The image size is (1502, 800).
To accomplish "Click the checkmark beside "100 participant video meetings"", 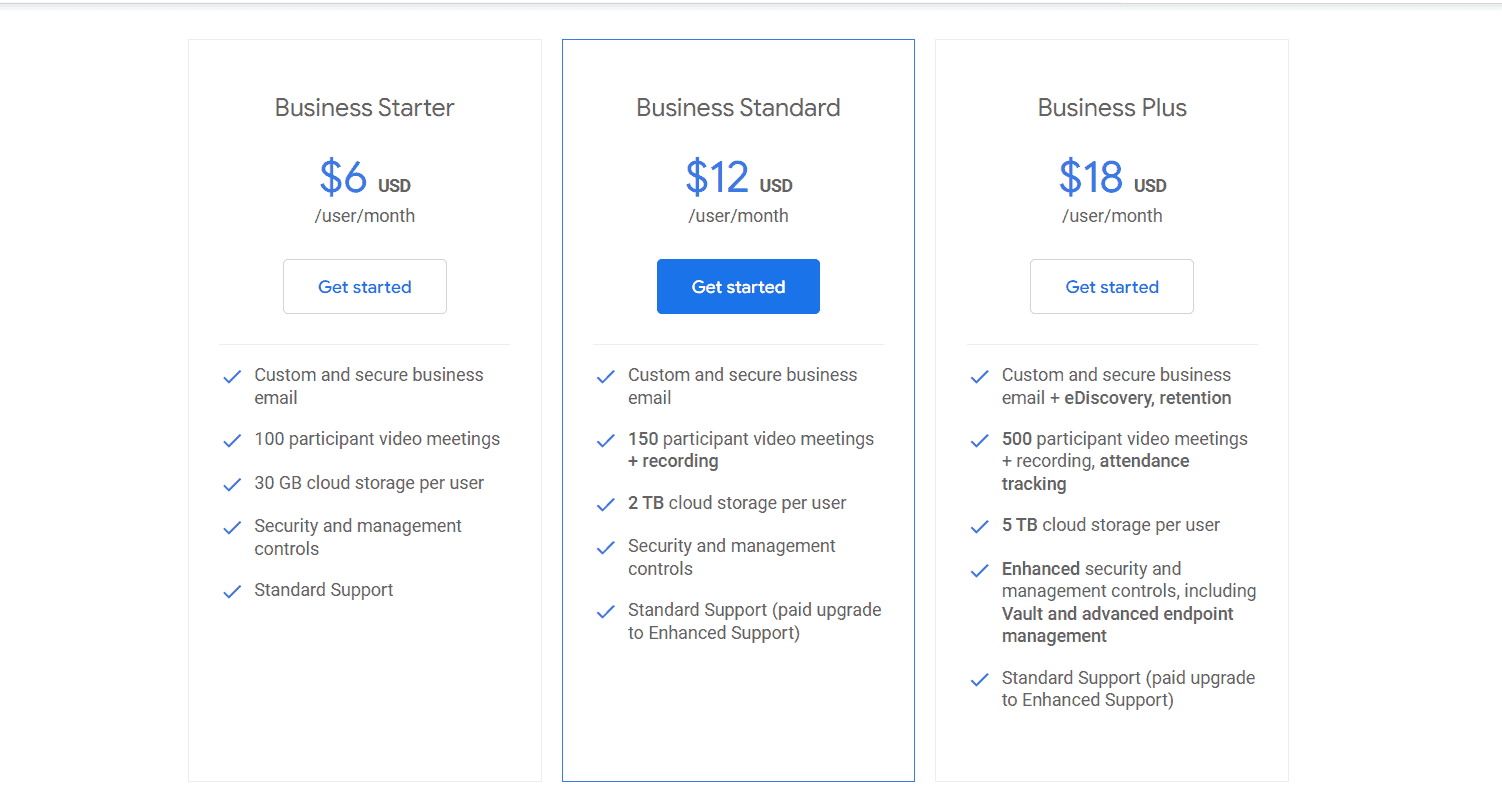I will (231, 440).
